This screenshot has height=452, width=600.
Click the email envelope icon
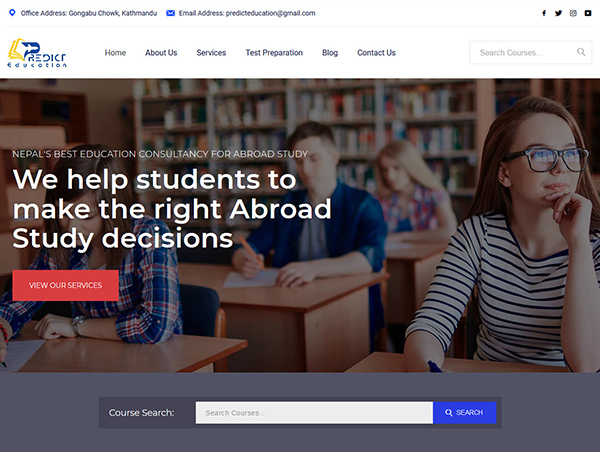(x=170, y=13)
